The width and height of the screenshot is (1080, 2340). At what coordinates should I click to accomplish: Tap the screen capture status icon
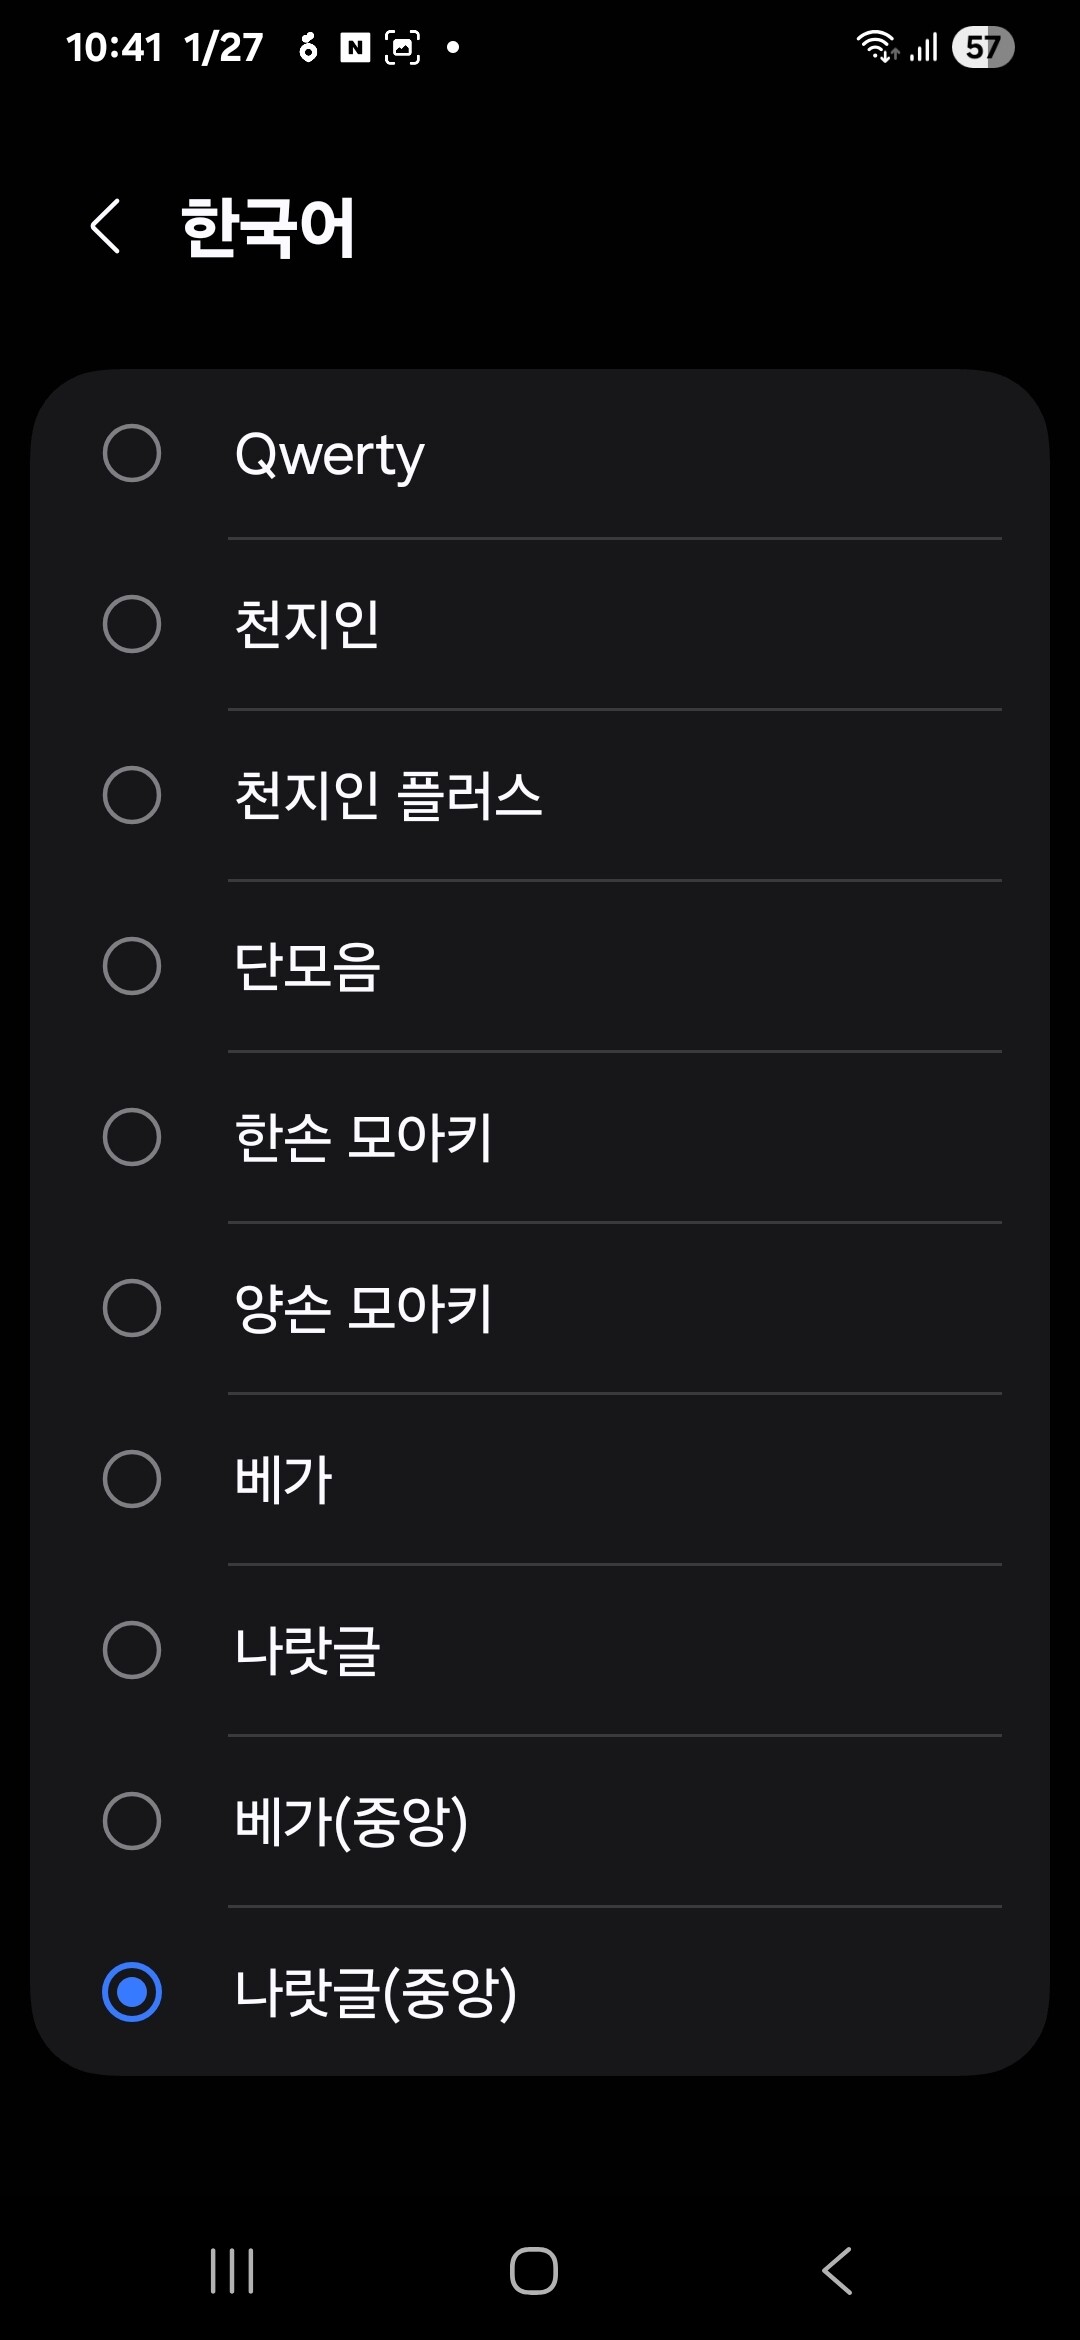402,47
